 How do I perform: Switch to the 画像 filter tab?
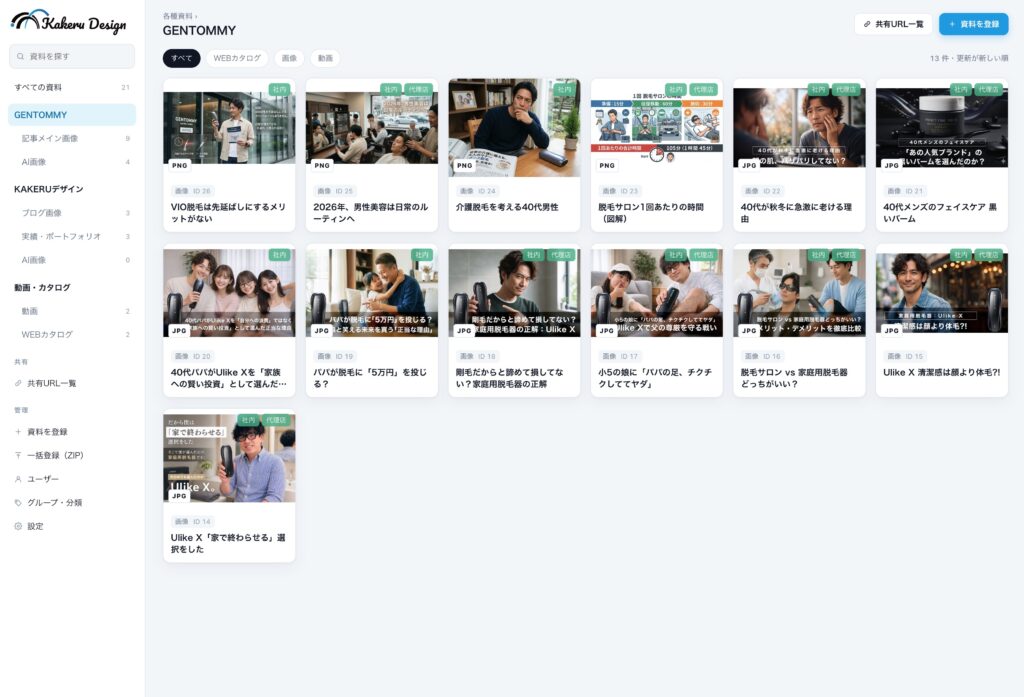tap(289, 58)
